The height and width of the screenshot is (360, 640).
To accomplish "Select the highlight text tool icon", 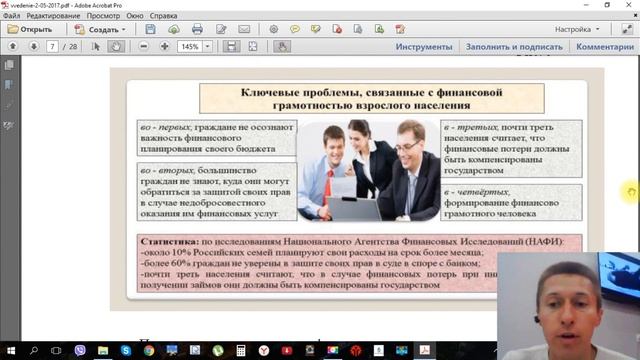I will pyautogui.click(x=316, y=29).
